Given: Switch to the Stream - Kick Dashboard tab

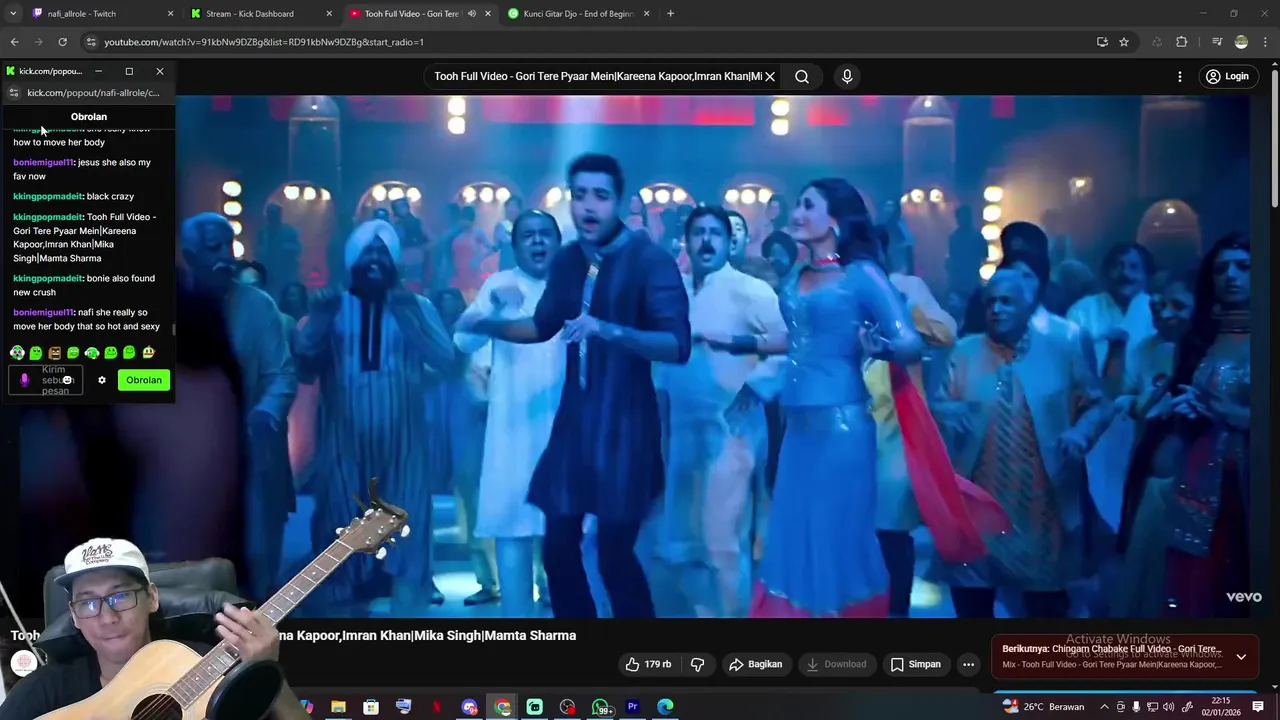Looking at the screenshot, I should click(x=262, y=14).
